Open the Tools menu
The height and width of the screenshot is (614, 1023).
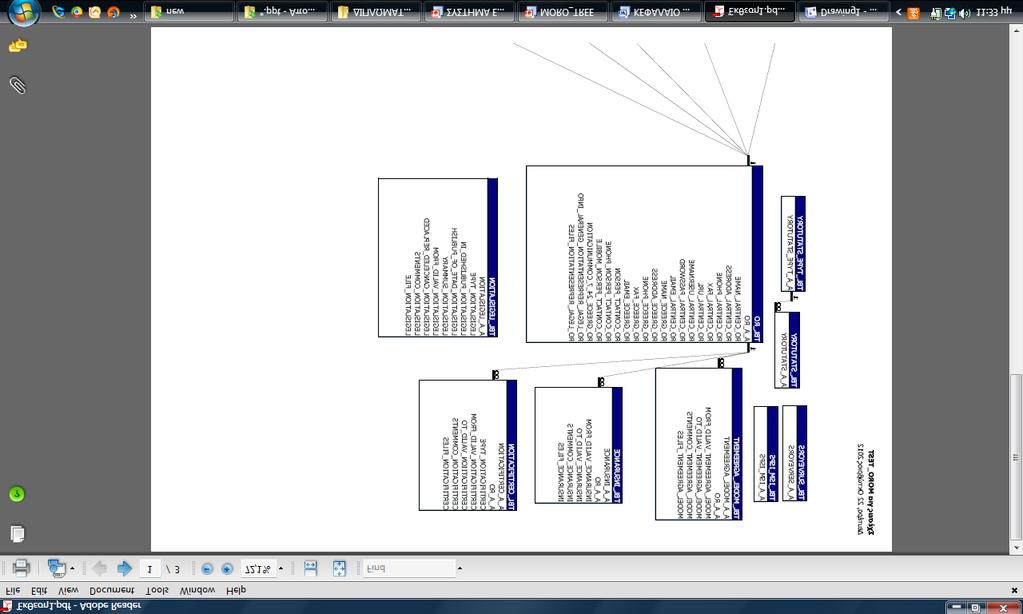coord(157,590)
